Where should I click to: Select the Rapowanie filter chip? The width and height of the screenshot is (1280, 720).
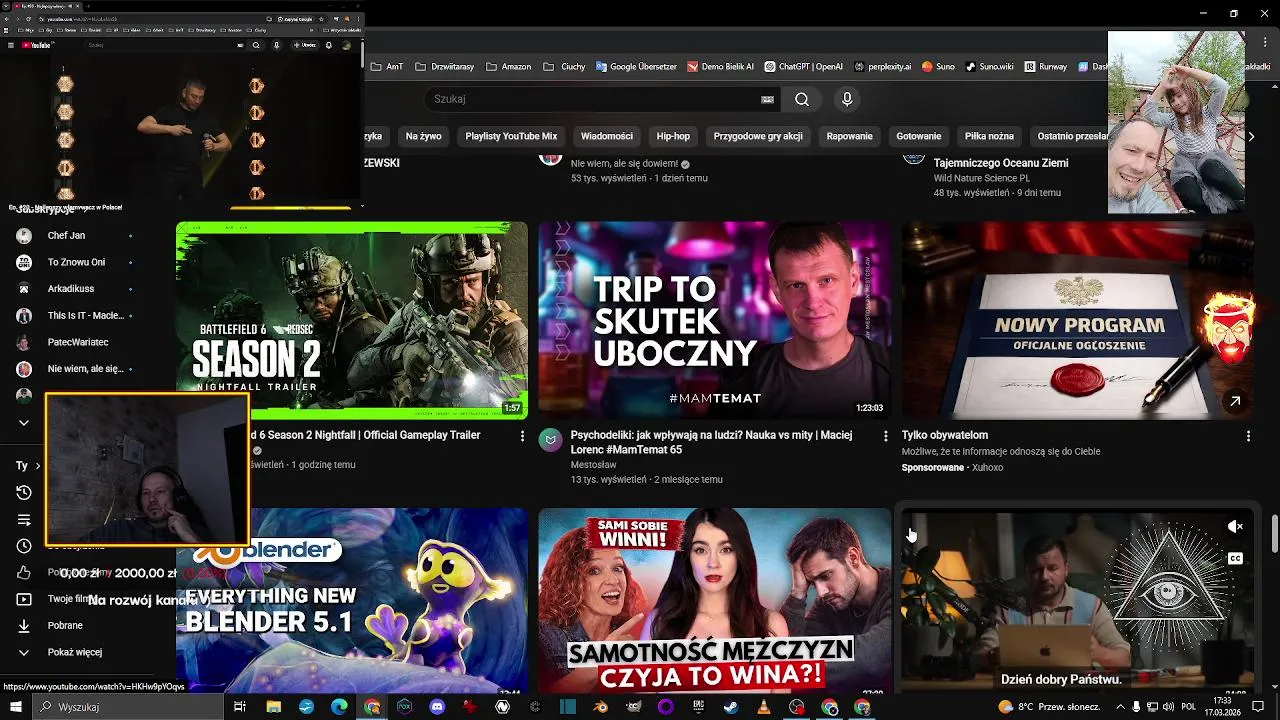tap(850, 136)
